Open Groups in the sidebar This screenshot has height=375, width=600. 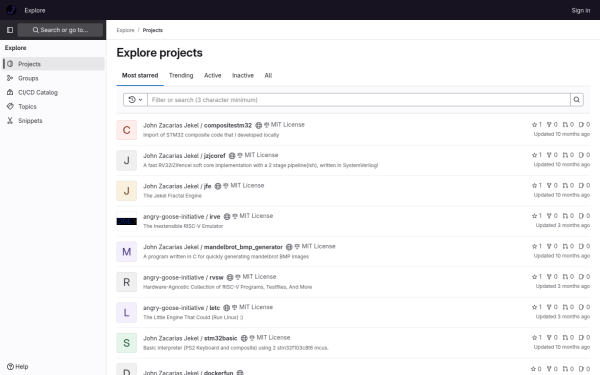(x=54, y=78)
